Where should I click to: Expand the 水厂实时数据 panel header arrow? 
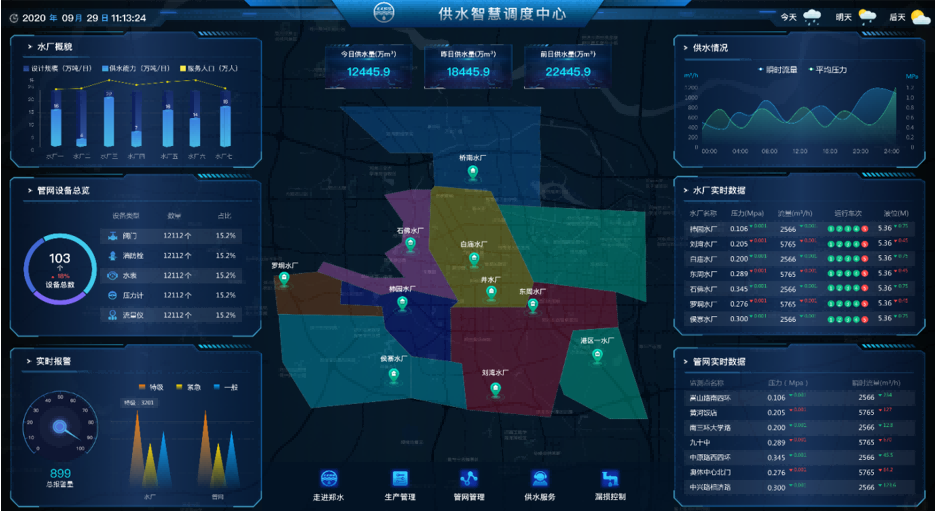point(684,190)
